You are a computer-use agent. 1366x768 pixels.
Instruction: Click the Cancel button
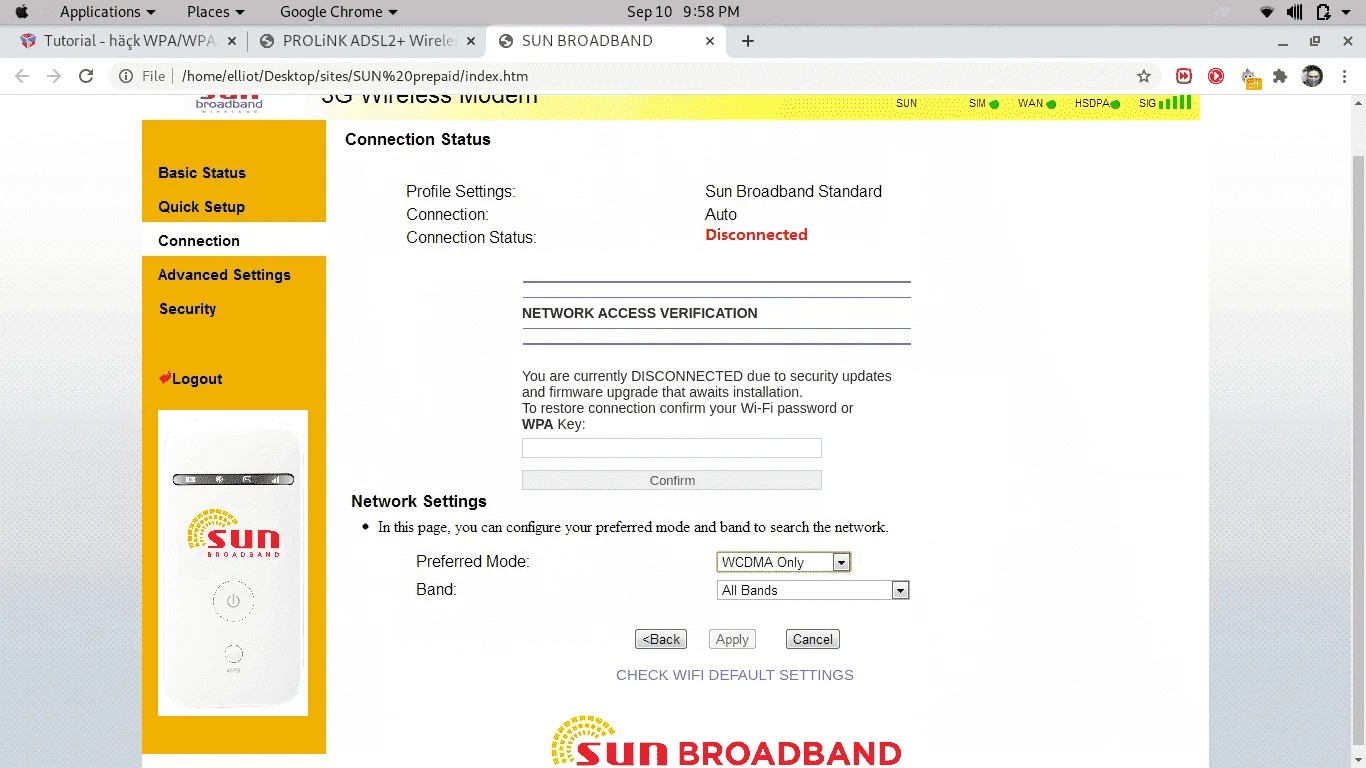point(812,639)
